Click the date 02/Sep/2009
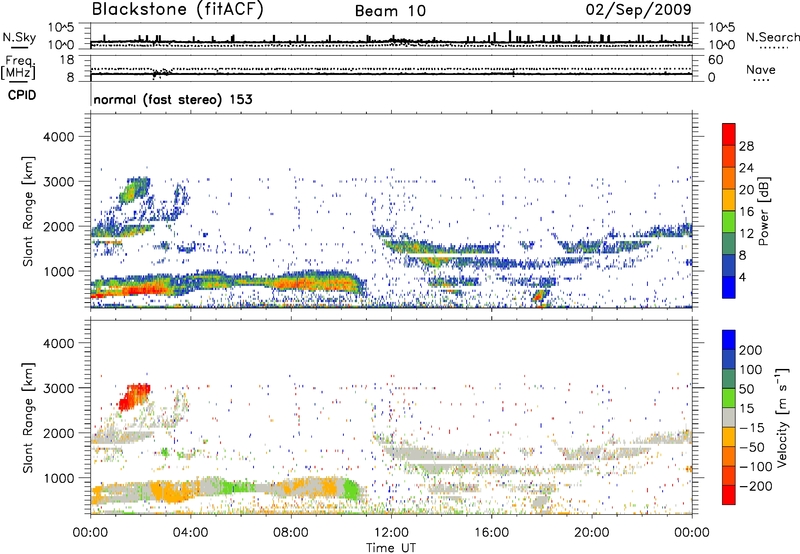Viewport: 800px width, 554px height. pyautogui.click(x=638, y=9)
